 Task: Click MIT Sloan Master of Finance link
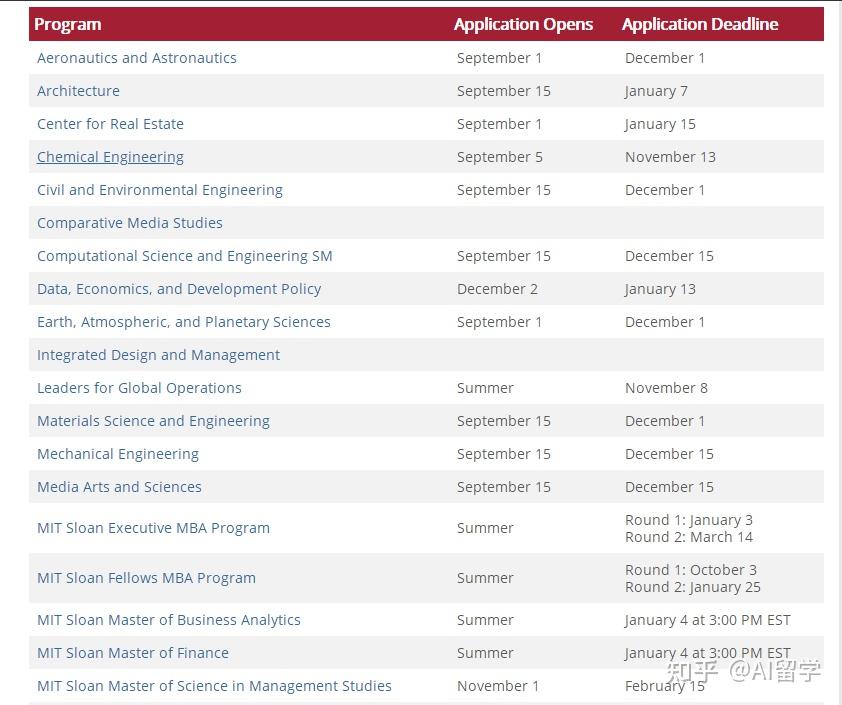(x=133, y=653)
